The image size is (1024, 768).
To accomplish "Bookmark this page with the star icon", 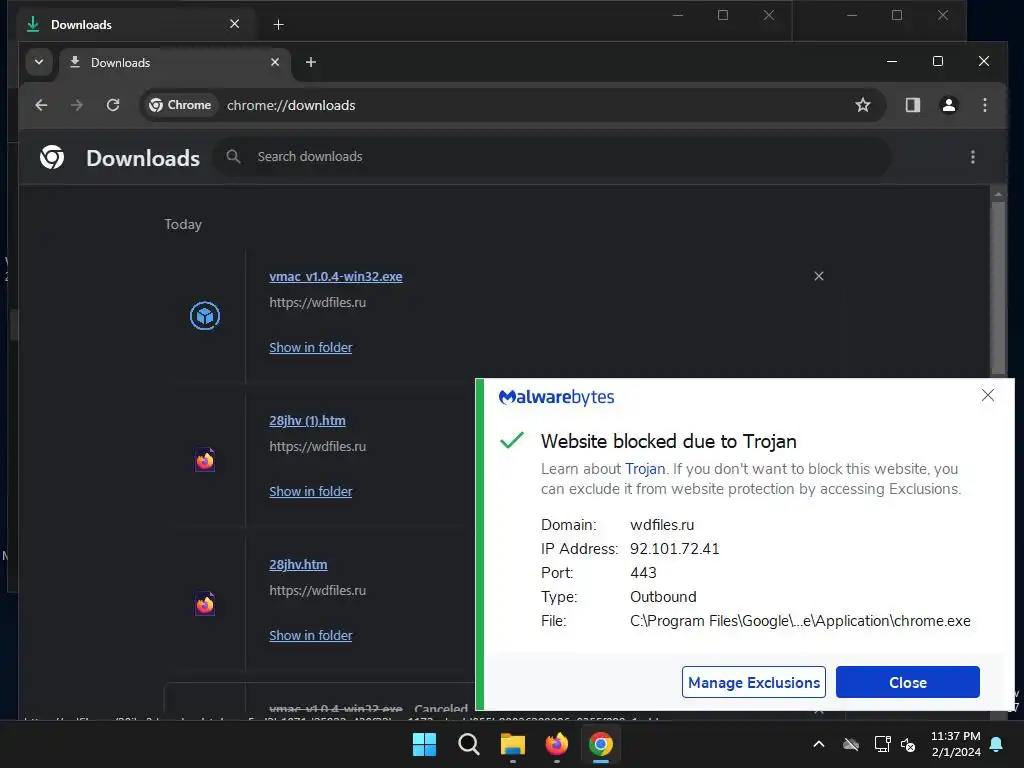I will 863,105.
